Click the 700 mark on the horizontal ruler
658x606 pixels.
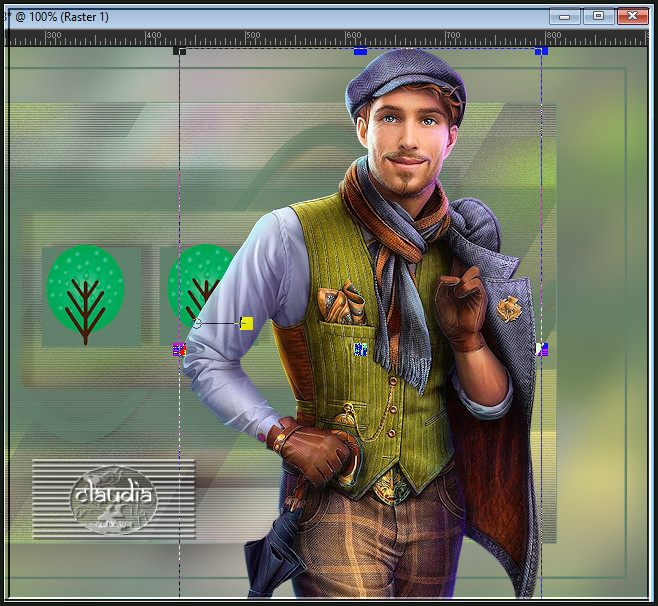tap(453, 35)
